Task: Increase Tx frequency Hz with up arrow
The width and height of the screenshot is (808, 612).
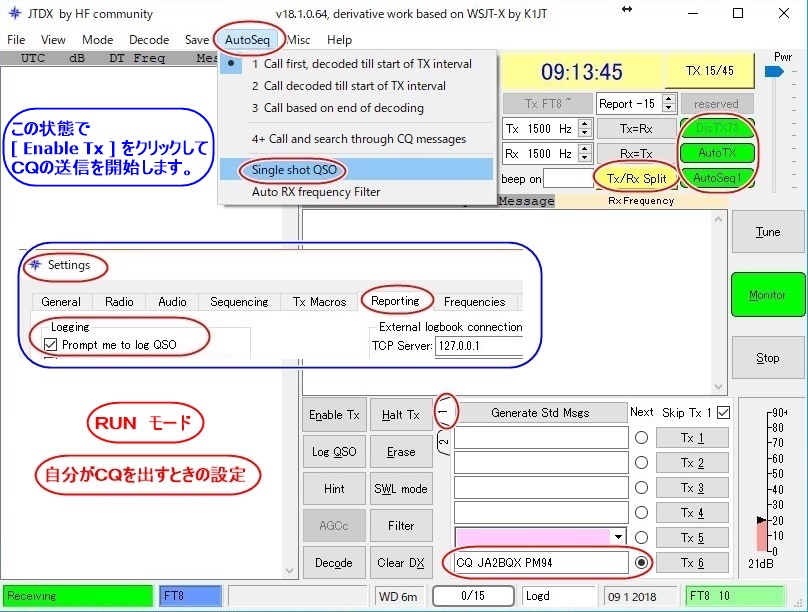Action: [x=584, y=124]
